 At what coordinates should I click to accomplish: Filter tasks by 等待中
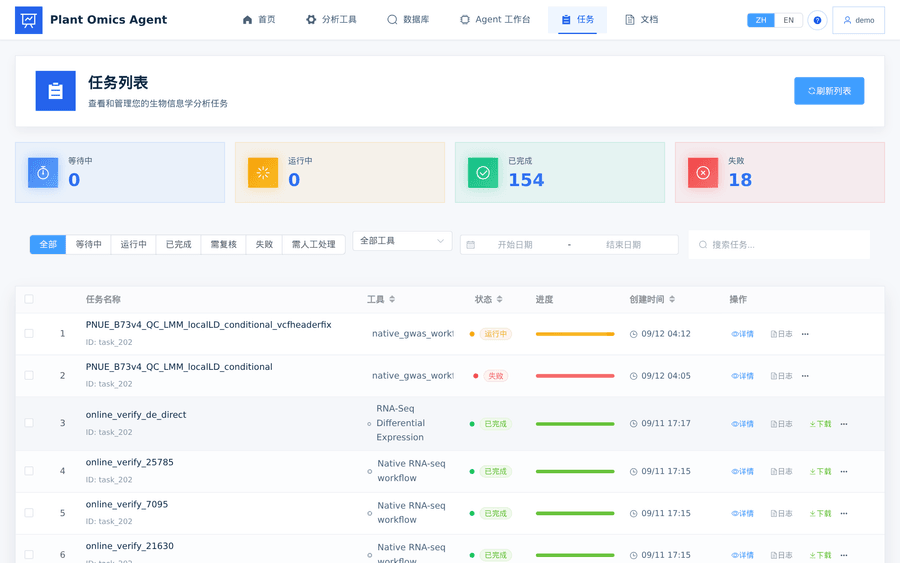click(x=88, y=244)
